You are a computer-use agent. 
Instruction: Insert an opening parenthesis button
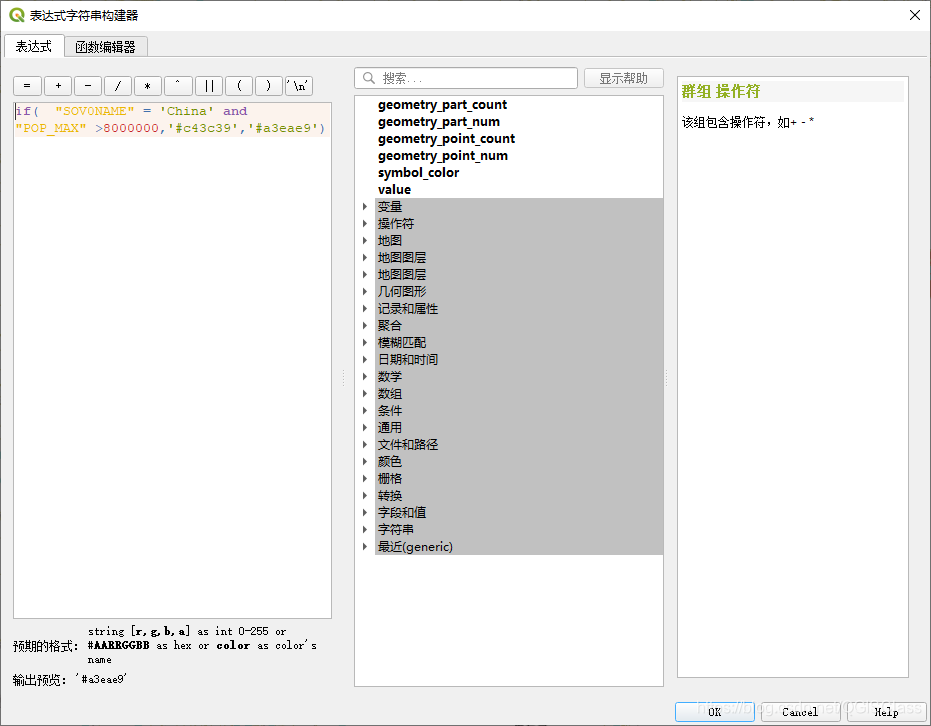[x=239, y=86]
